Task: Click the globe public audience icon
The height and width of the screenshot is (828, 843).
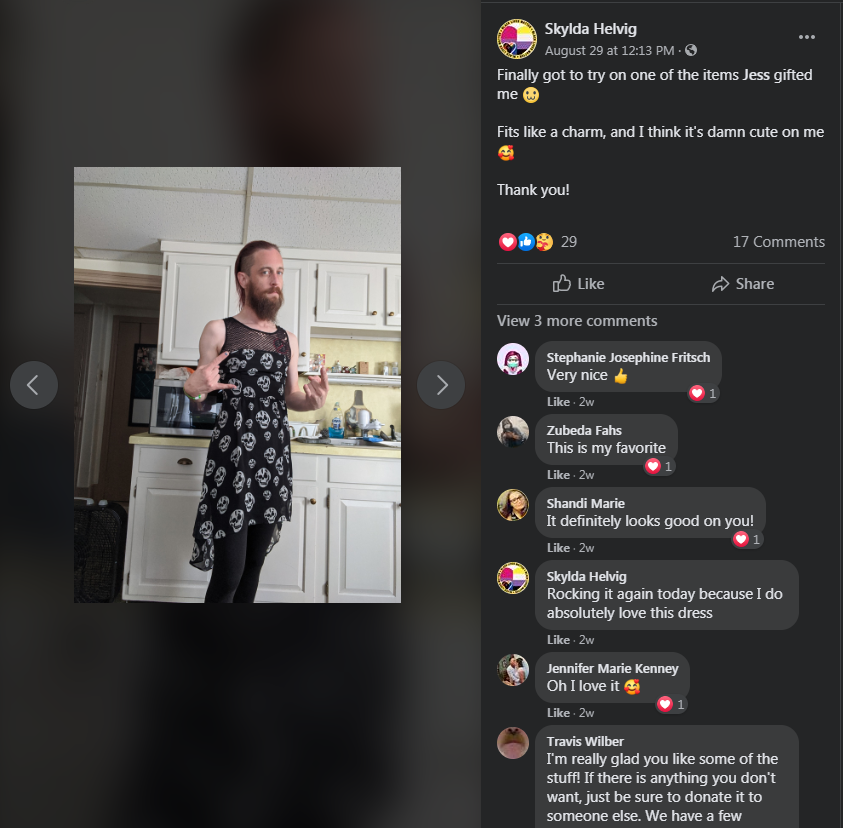Action: 691,50
